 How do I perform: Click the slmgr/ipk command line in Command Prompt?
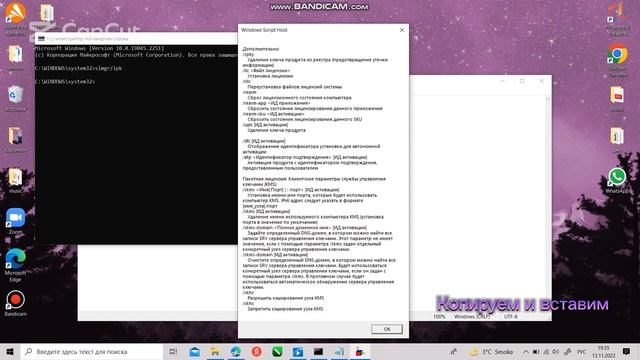click(78, 68)
